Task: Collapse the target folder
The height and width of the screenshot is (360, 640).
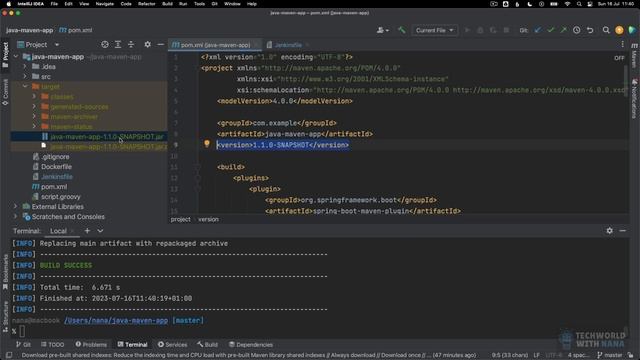Action: (x=25, y=87)
